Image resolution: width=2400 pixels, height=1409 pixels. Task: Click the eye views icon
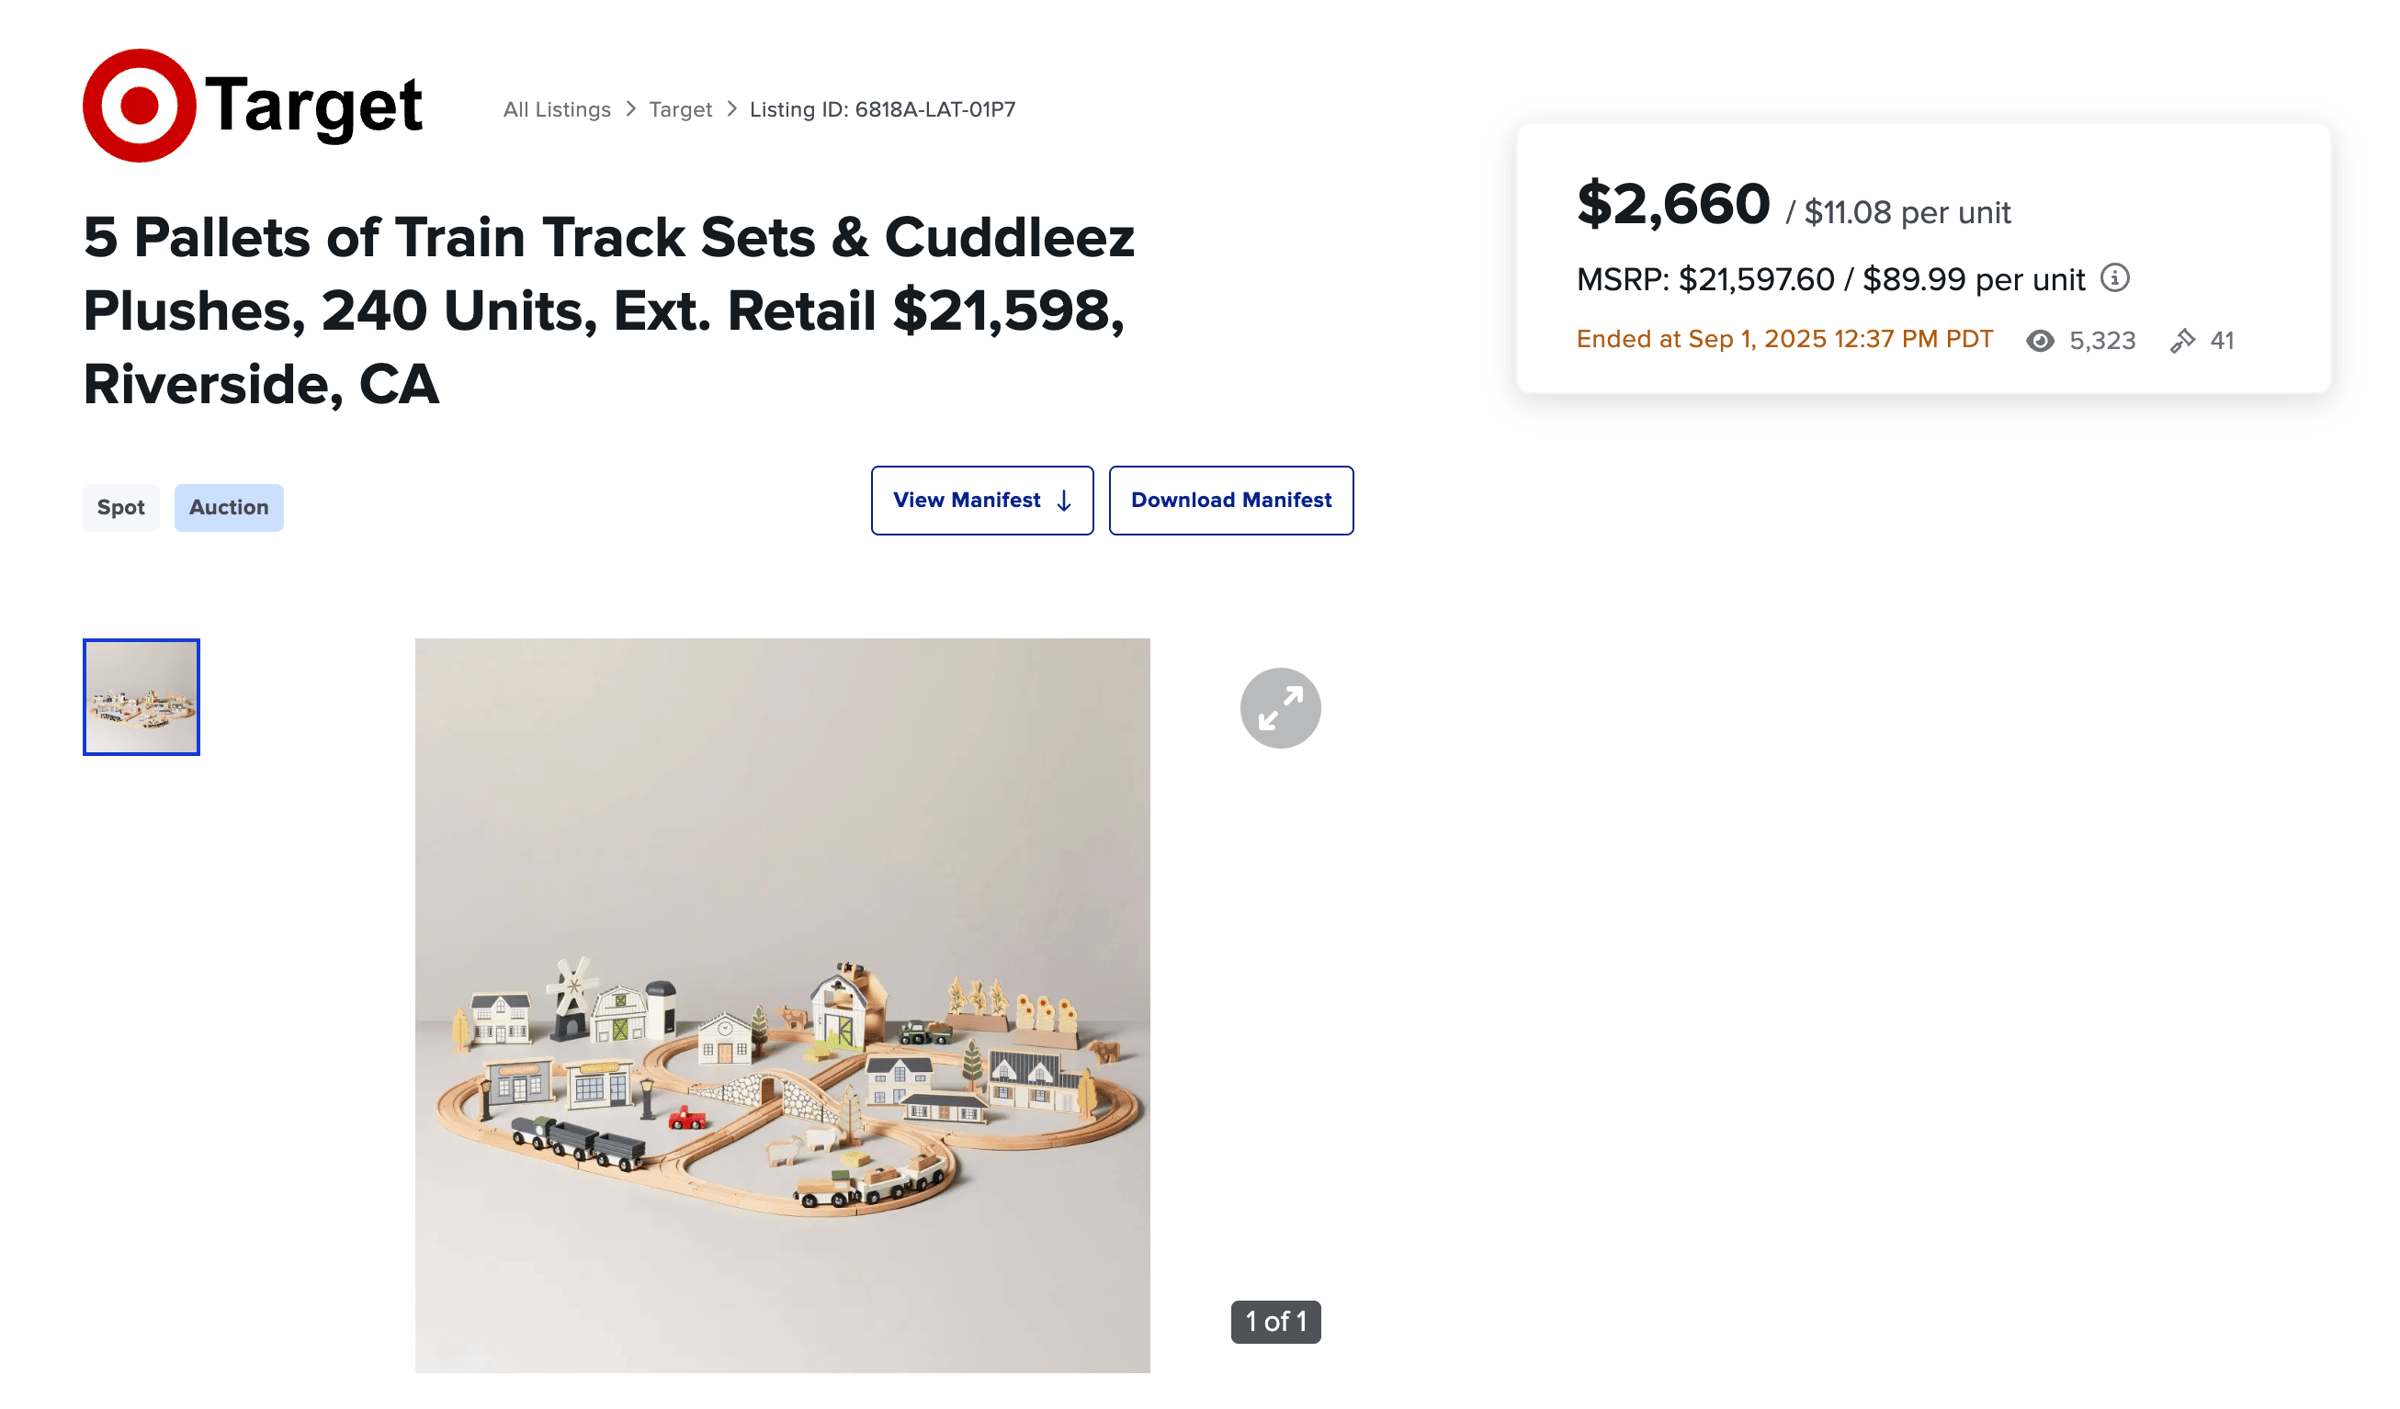(2040, 341)
